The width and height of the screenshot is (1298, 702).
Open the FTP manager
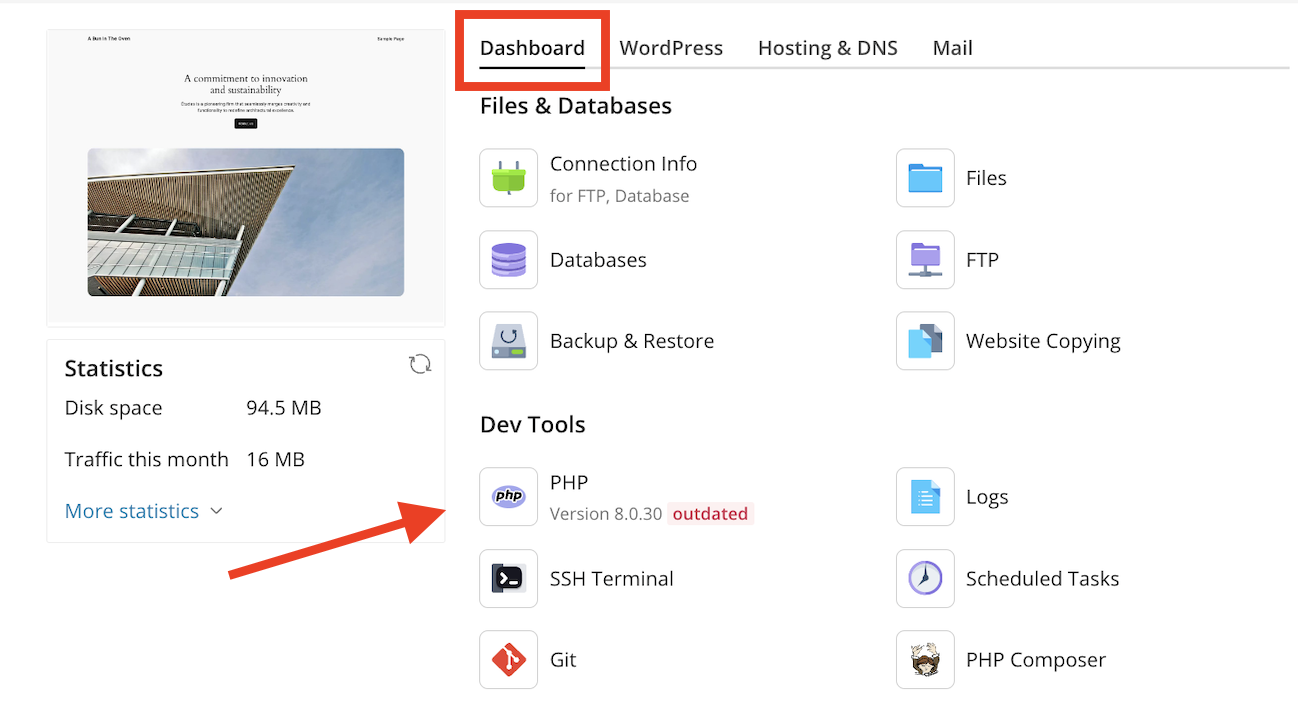point(982,260)
